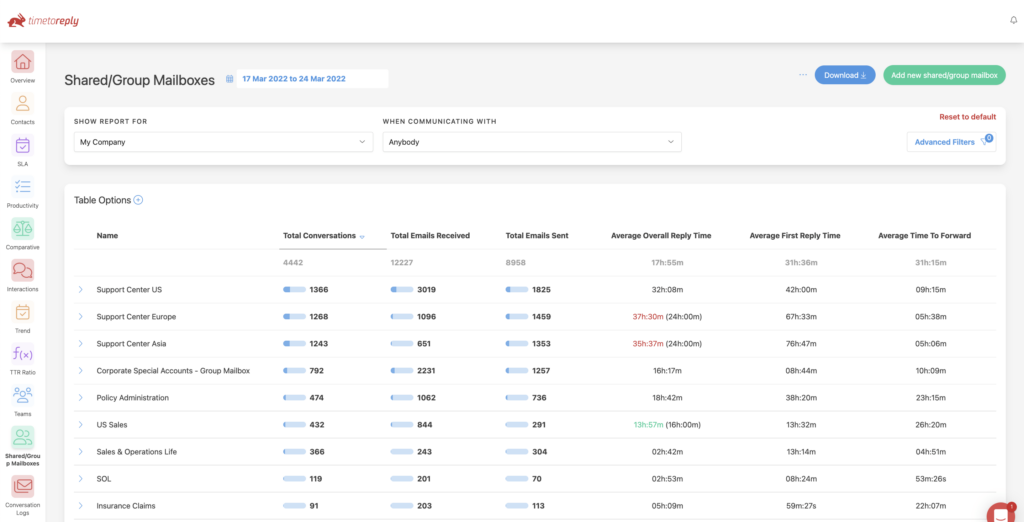This screenshot has width=1024, height=522.
Task: Click the date range 17 Mar 2022 field
Action: click(312, 78)
